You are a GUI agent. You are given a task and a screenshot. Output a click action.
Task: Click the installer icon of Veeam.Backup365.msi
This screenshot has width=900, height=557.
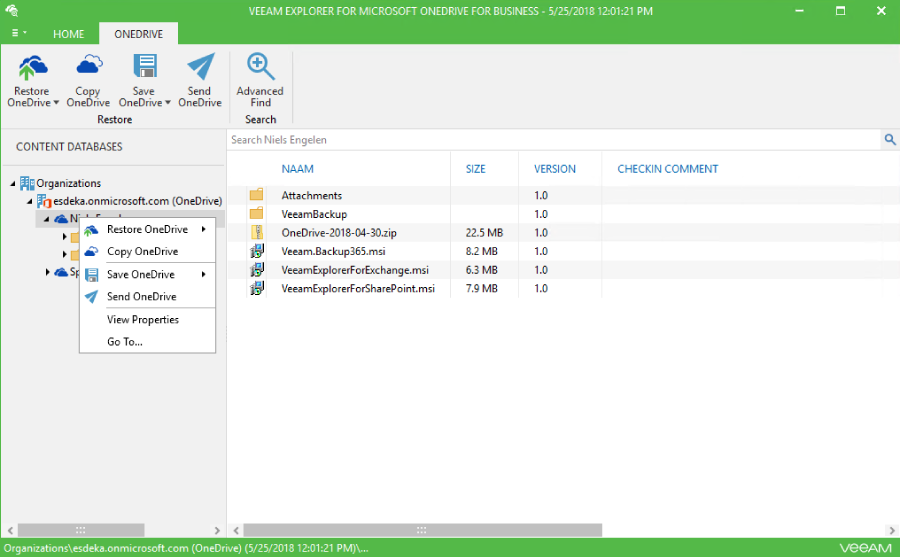257,251
